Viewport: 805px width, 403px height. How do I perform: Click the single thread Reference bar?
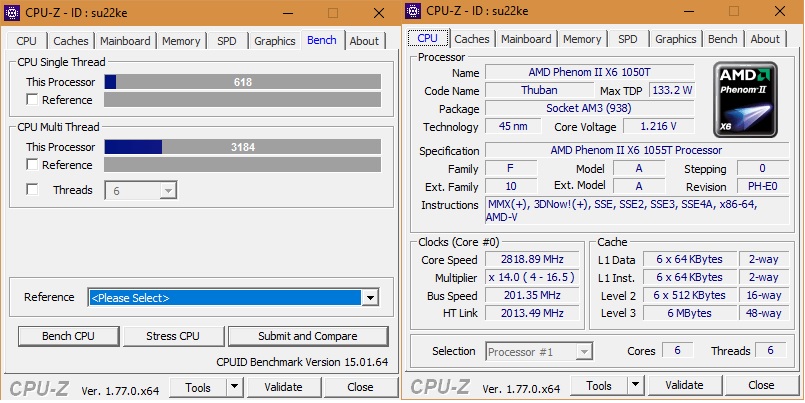(243, 100)
